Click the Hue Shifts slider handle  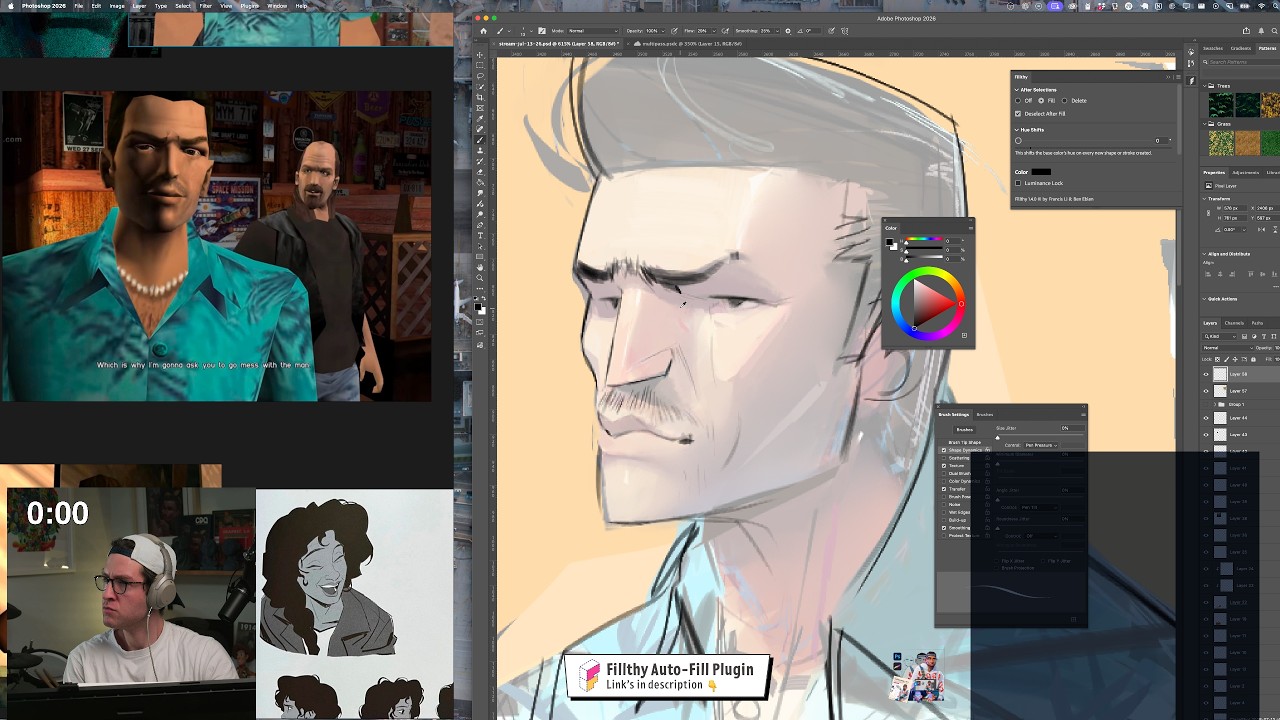1018,141
